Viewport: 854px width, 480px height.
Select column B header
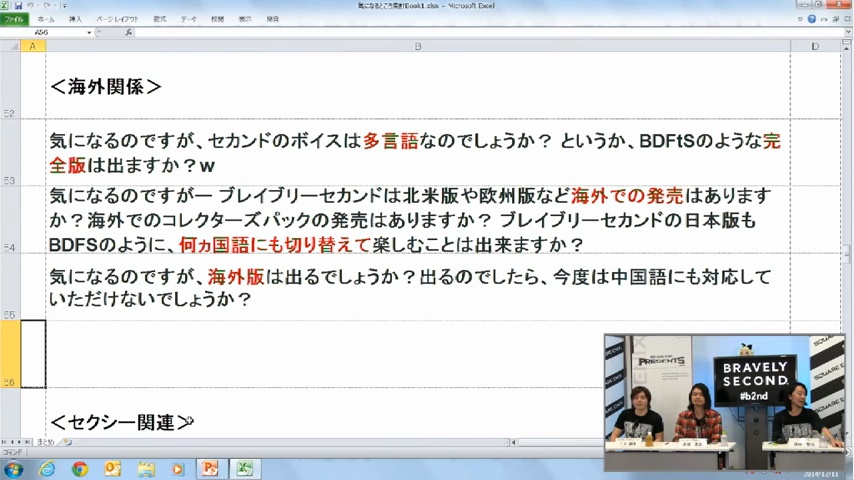coord(418,46)
